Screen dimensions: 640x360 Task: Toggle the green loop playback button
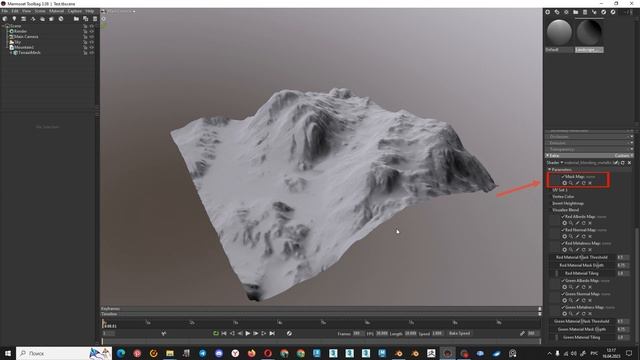(216, 333)
